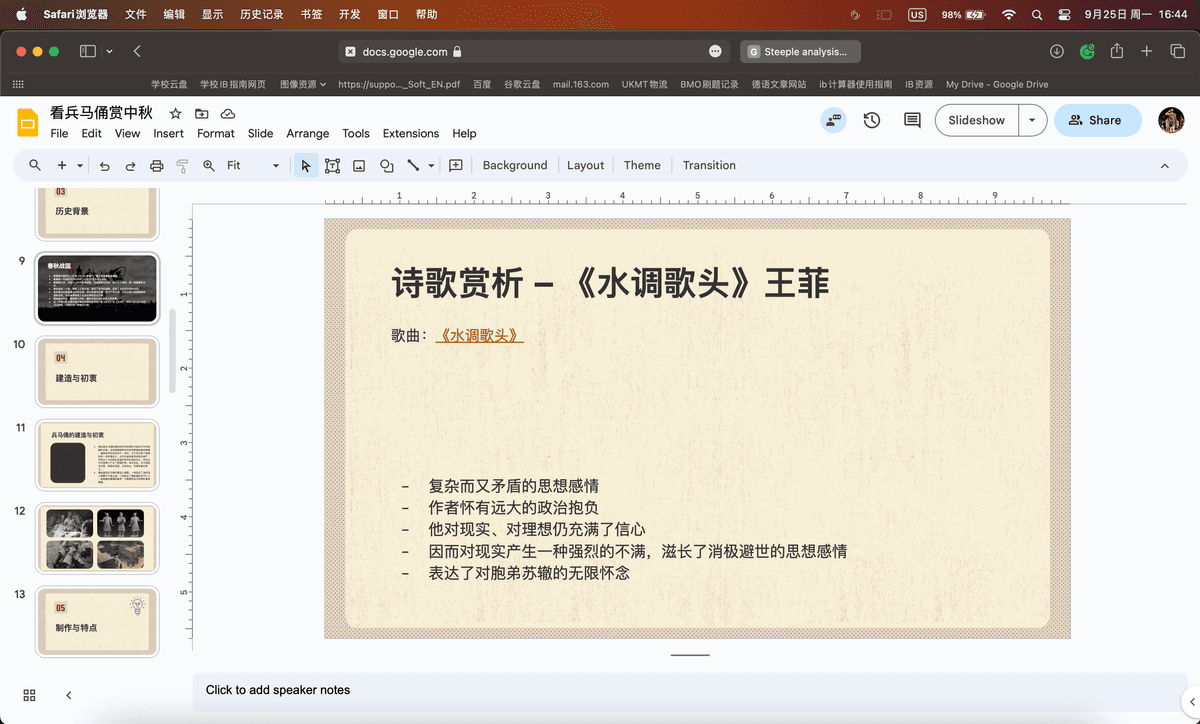
Task: Open Slideshow options dropdown arrow
Action: [x=1032, y=120]
